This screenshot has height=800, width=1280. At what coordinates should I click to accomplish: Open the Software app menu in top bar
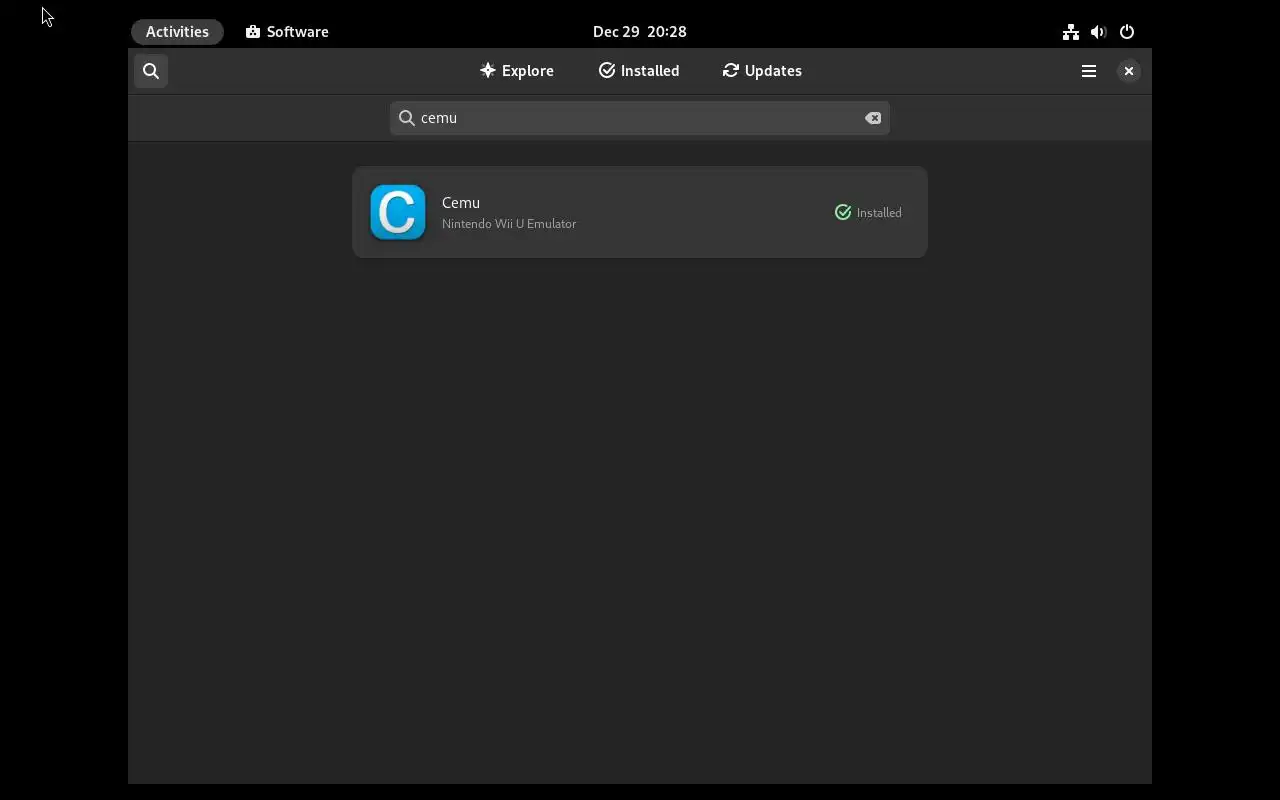287,31
